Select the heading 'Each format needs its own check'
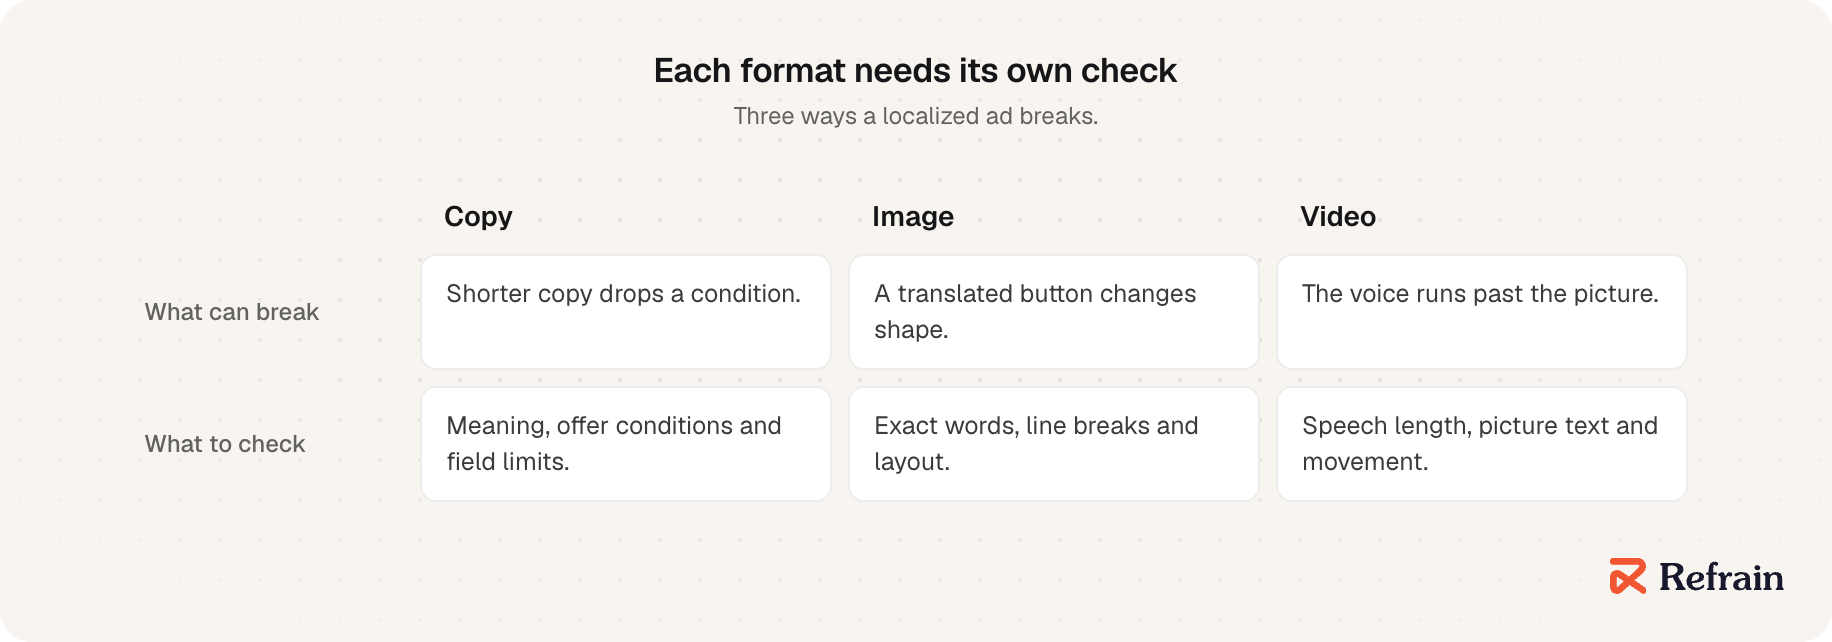Viewport: 1832px width, 642px height. [x=915, y=71]
